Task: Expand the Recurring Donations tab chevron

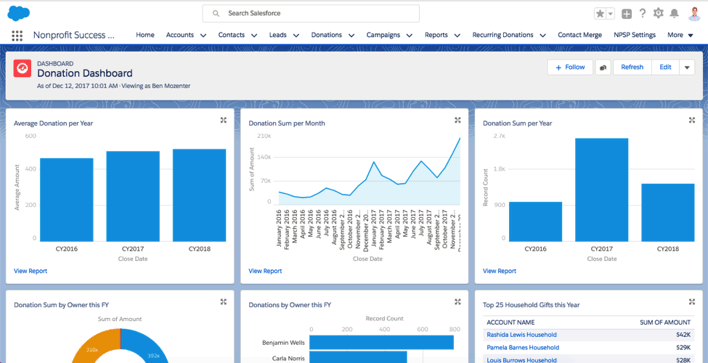Action: coord(543,35)
